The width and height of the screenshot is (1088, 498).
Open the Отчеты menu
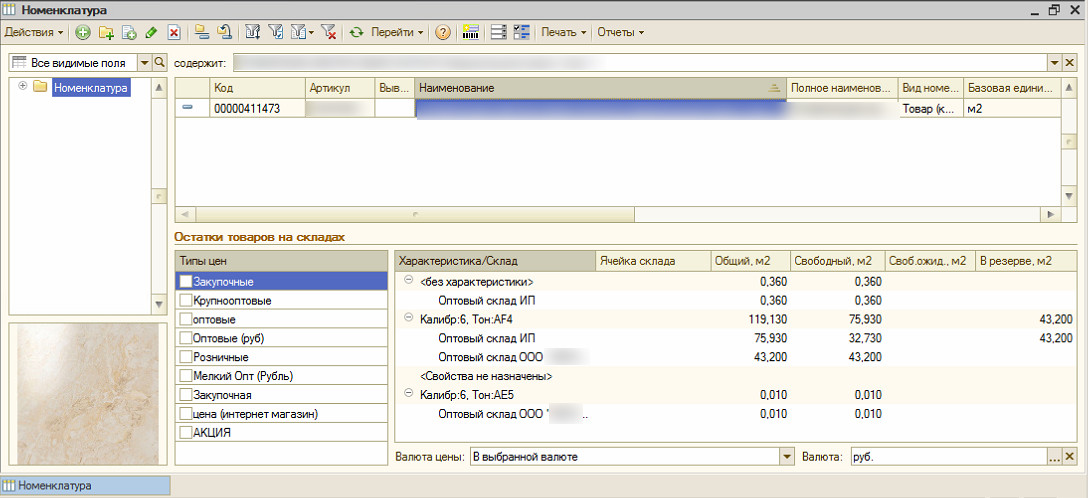pos(620,32)
